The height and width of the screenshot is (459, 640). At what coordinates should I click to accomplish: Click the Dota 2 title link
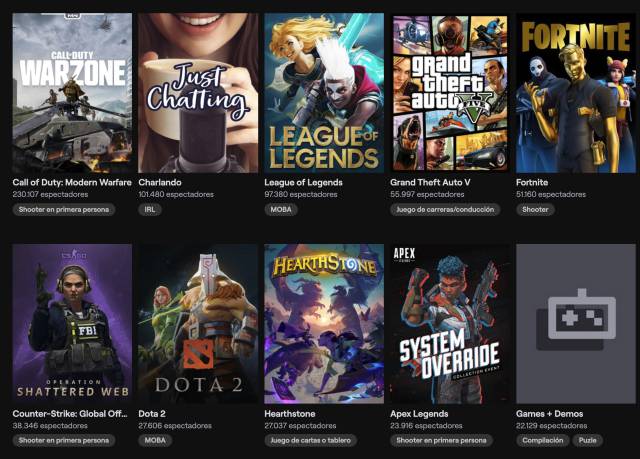tap(152, 414)
